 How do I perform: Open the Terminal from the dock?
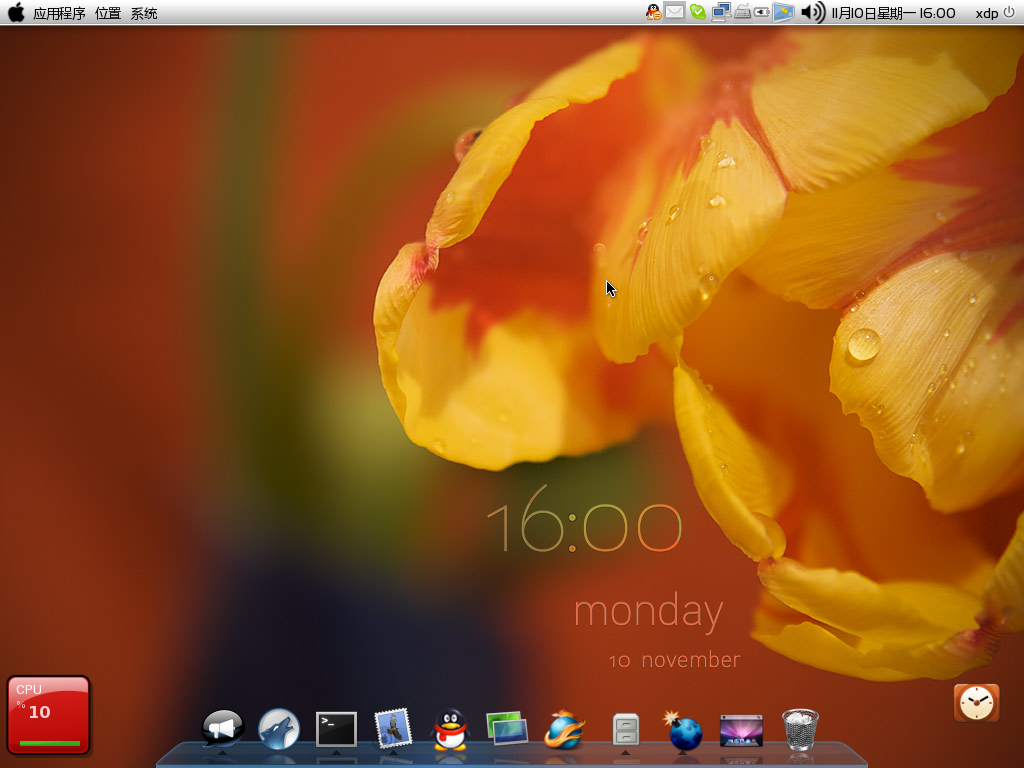click(336, 729)
